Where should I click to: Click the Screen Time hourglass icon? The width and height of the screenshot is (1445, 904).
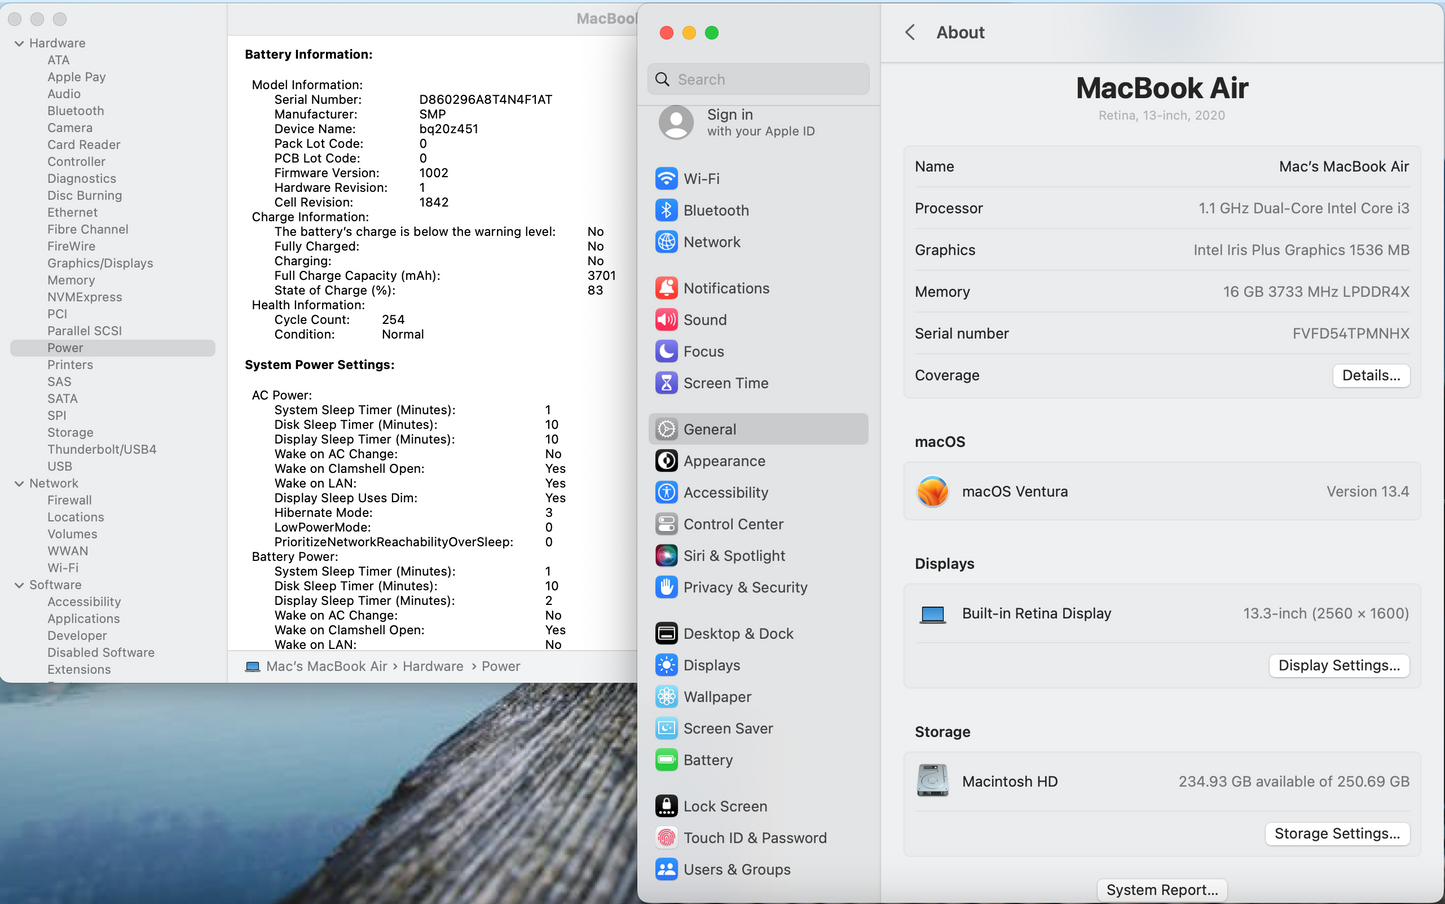(x=666, y=383)
